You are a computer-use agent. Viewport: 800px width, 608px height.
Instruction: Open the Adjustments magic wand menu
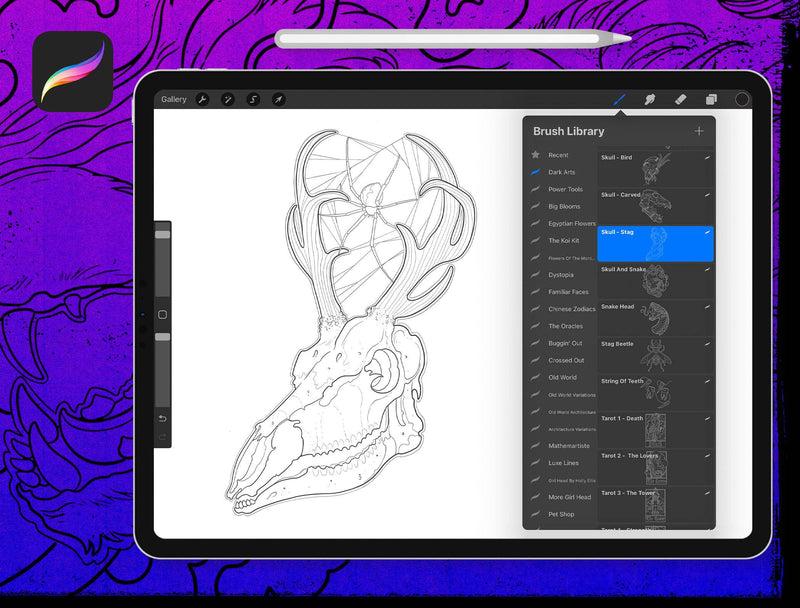click(228, 100)
